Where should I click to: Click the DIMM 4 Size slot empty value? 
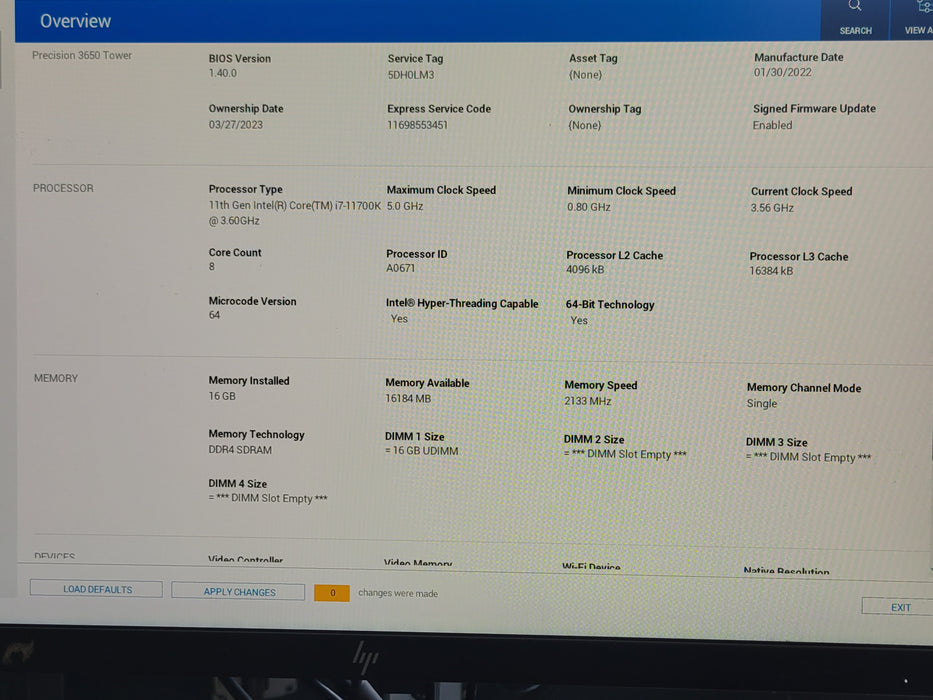(x=268, y=498)
